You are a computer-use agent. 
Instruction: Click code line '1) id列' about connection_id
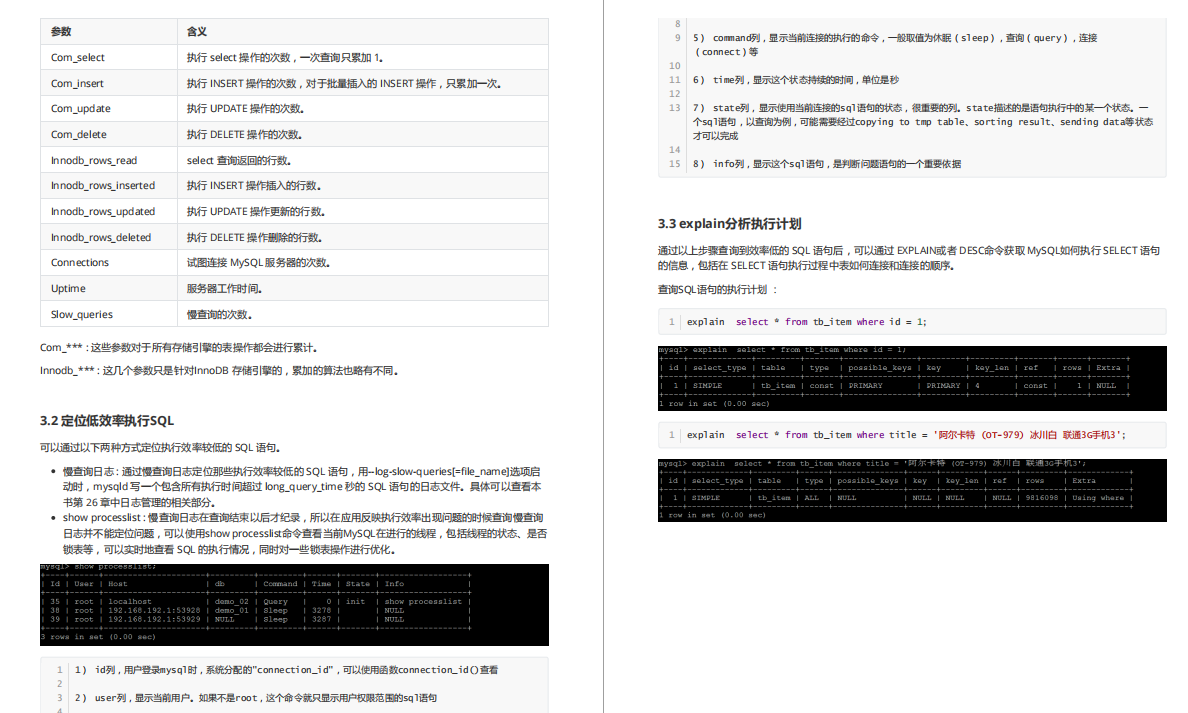286,669
